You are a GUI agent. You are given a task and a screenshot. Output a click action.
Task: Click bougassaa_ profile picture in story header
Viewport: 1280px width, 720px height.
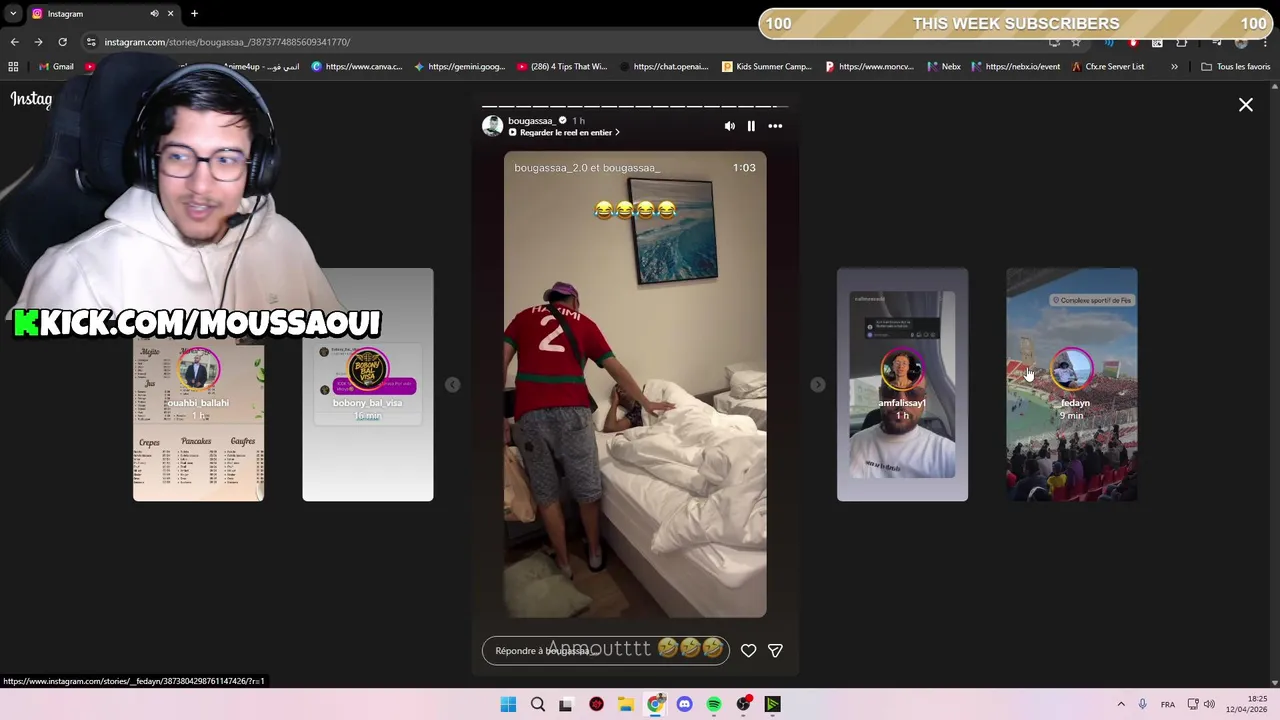click(x=492, y=125)
